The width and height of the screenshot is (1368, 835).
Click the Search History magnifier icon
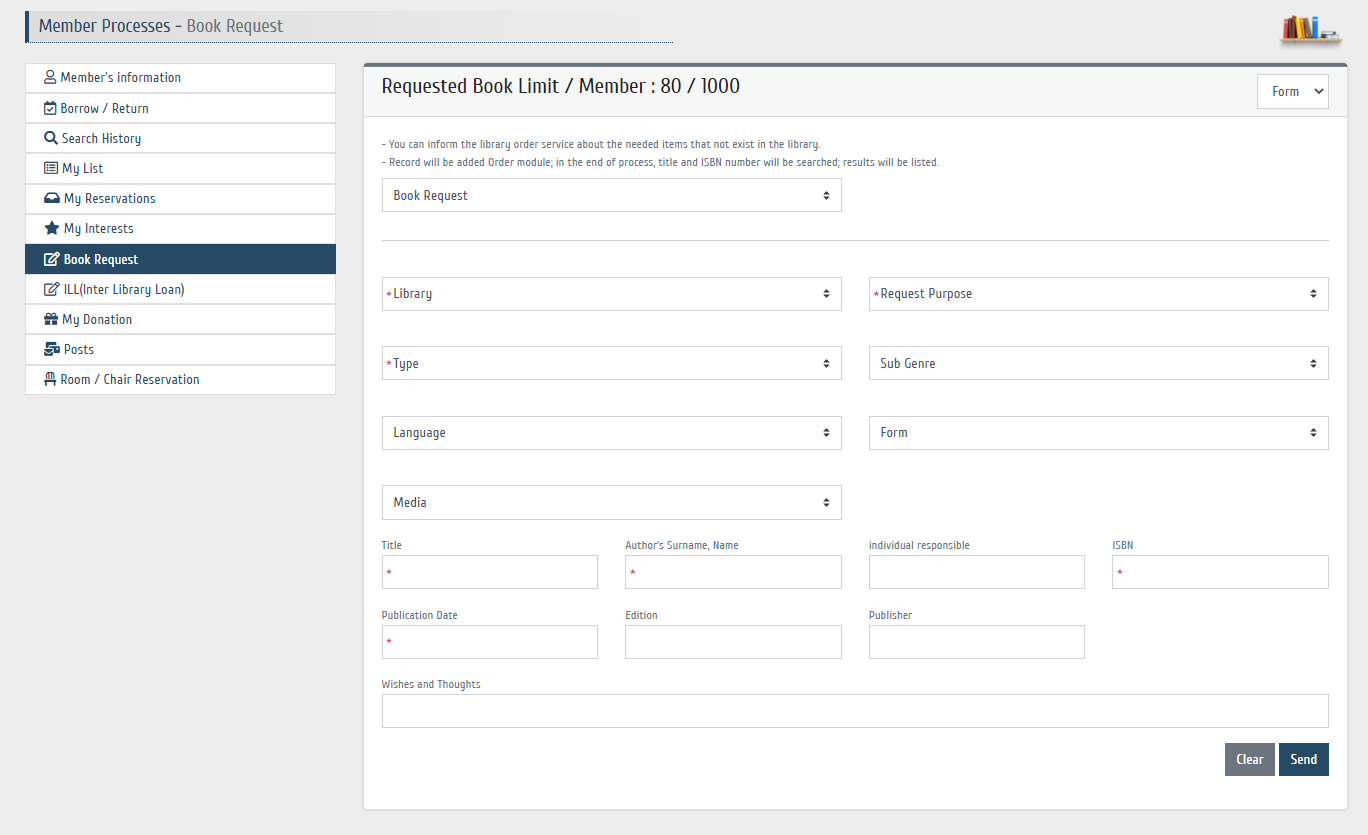point(51,138)
